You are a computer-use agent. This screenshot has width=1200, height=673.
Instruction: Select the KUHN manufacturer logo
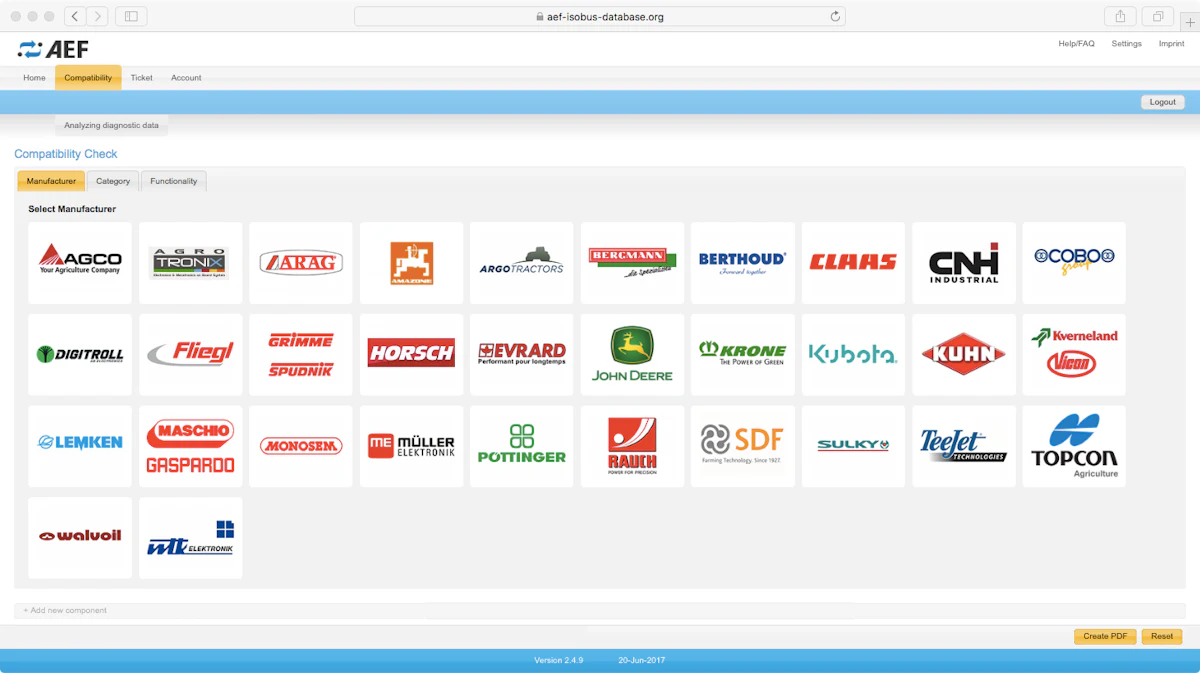[964, 355]
